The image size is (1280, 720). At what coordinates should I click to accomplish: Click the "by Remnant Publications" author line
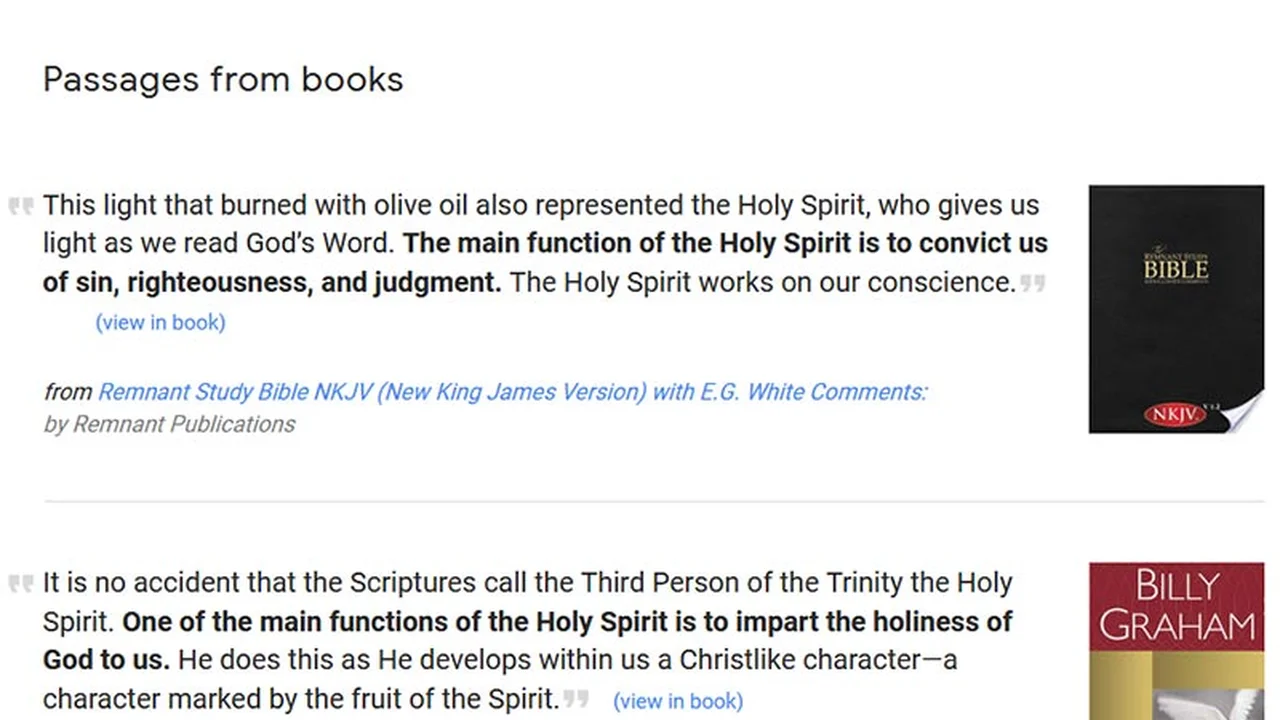tap(169, 424)
